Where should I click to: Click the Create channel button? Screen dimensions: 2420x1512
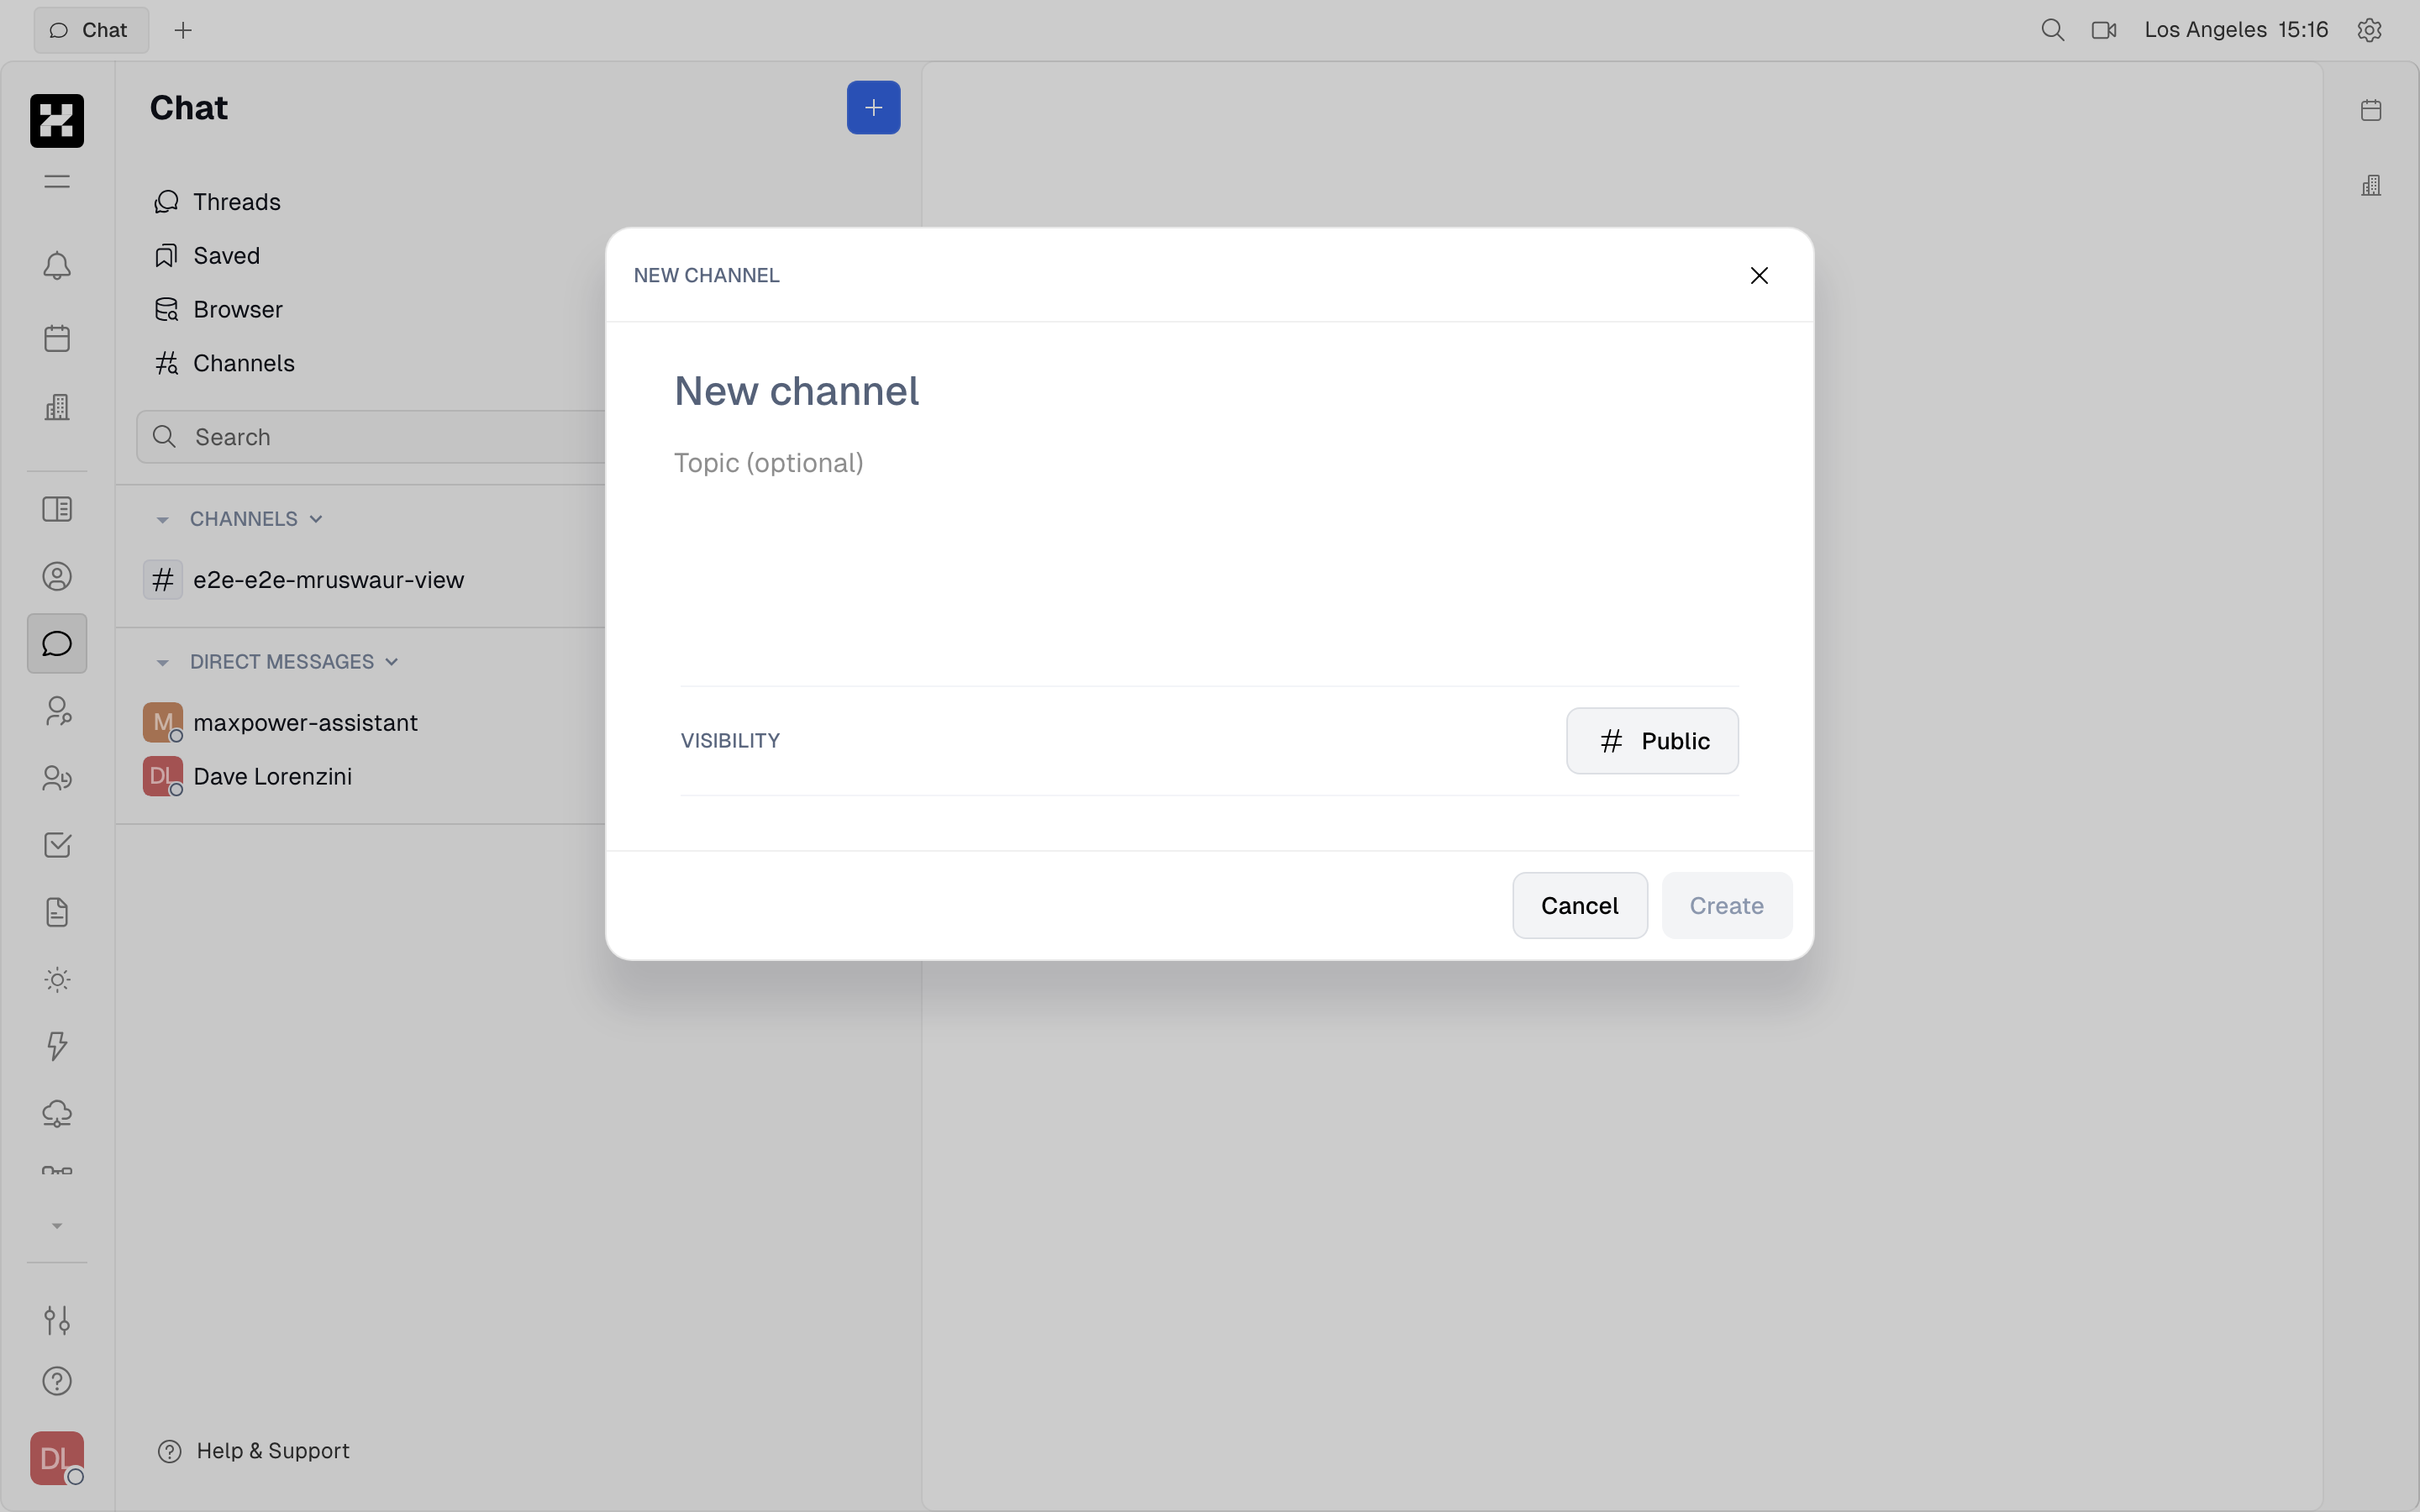[x=1726, y=906]
